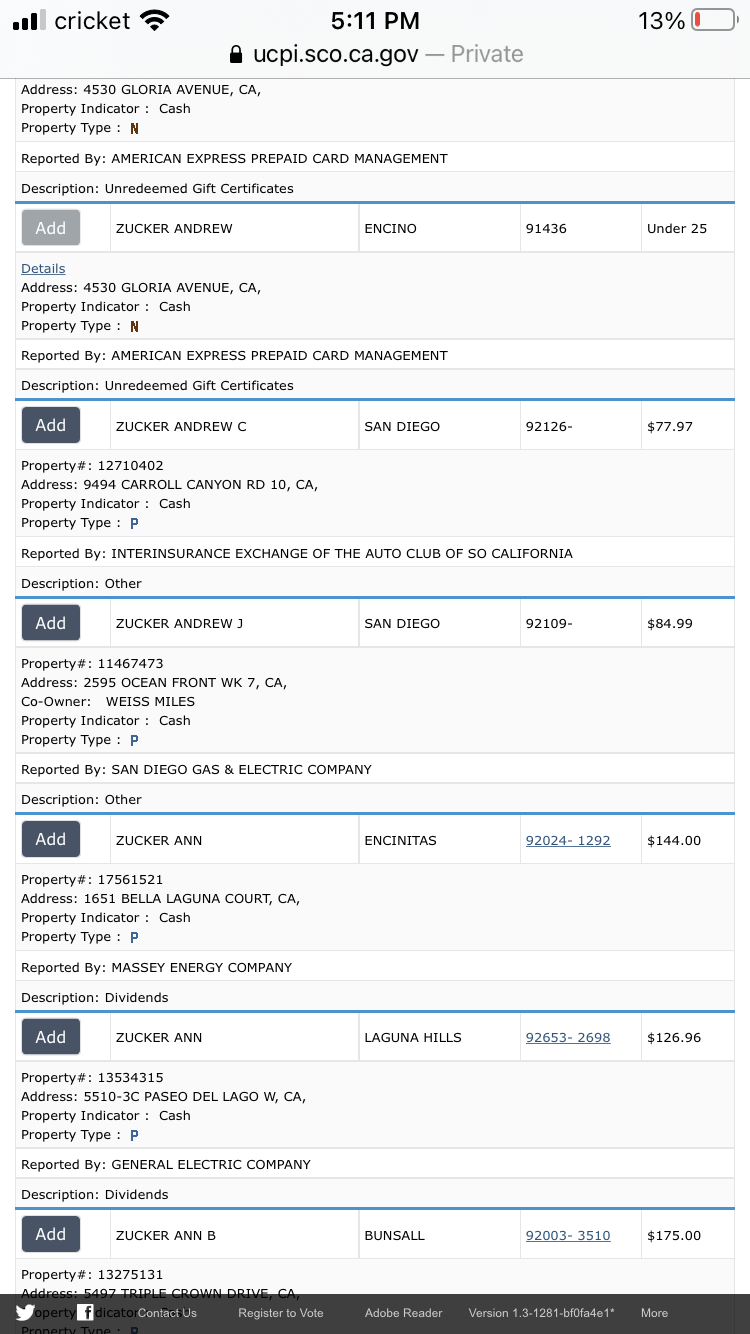The width and height of the screenshot is (750, 1334).
Task: Add ZUCKER ANN Laguna Hills property
Action: tap(51, 1037)
